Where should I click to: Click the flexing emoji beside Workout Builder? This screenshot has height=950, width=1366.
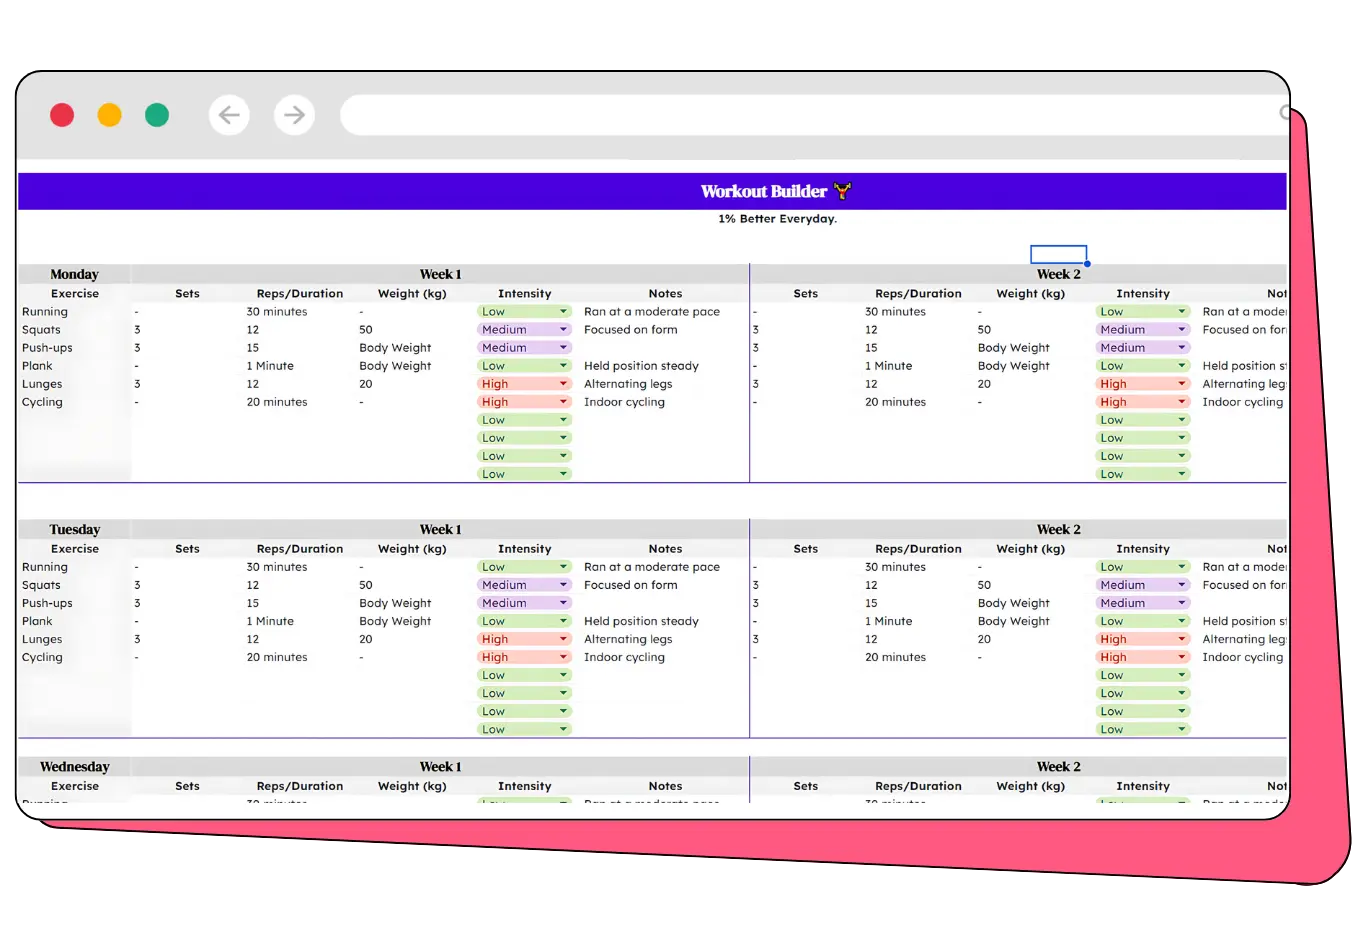pos(842,191)
